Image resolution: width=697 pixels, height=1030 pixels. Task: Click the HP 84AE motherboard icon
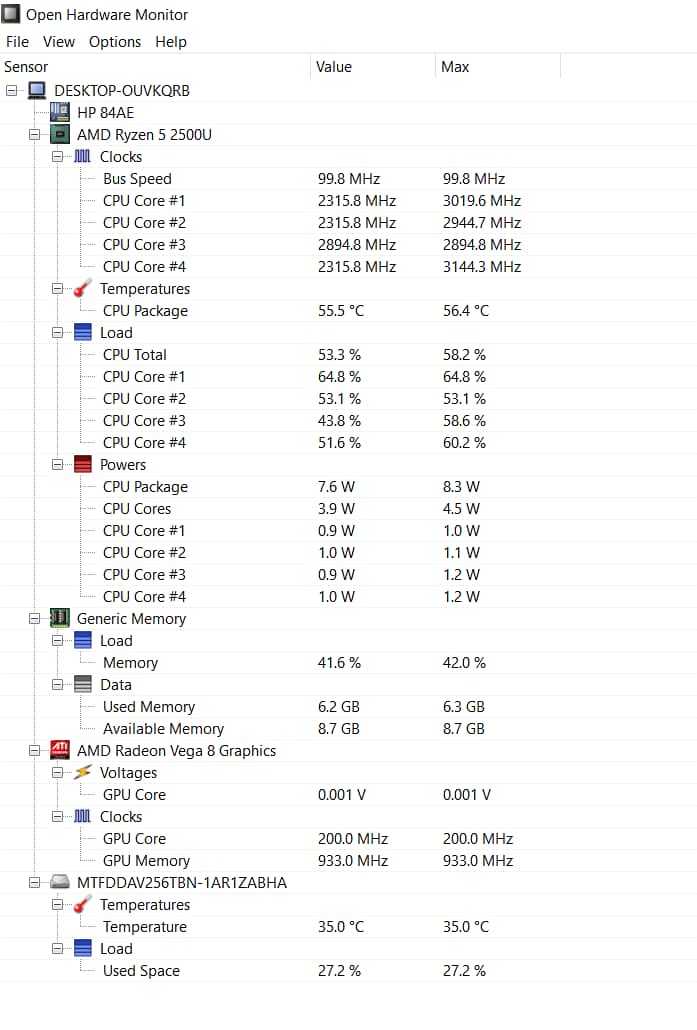pos(60,113)
